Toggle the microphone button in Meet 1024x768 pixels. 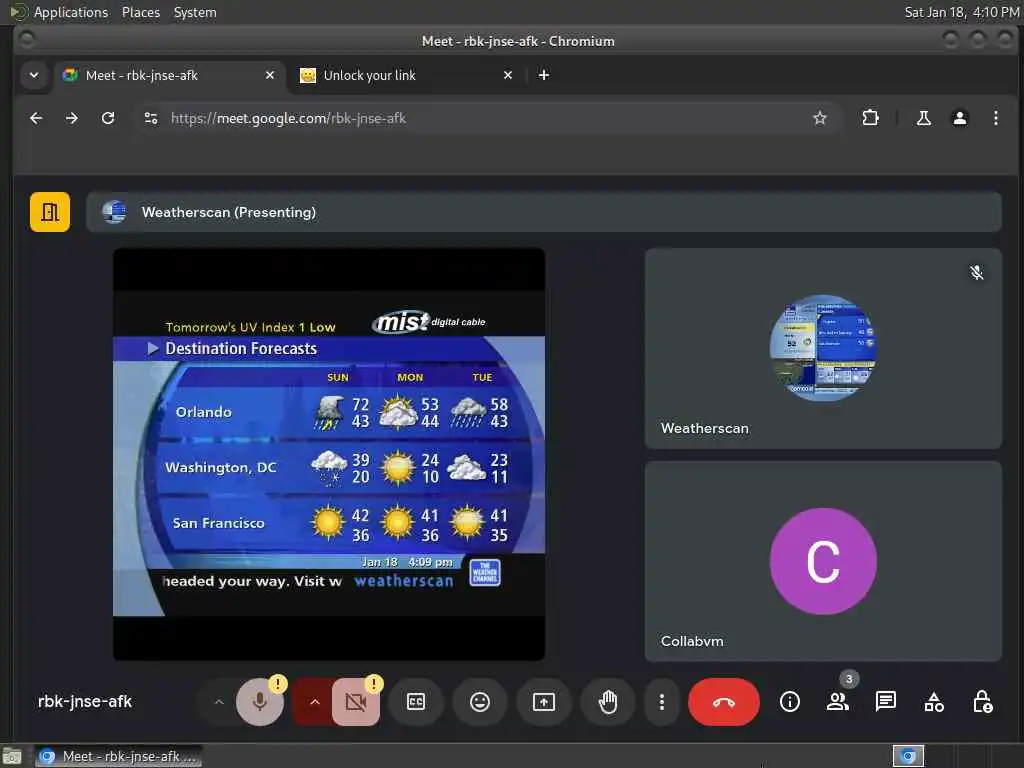pos(259,702)
